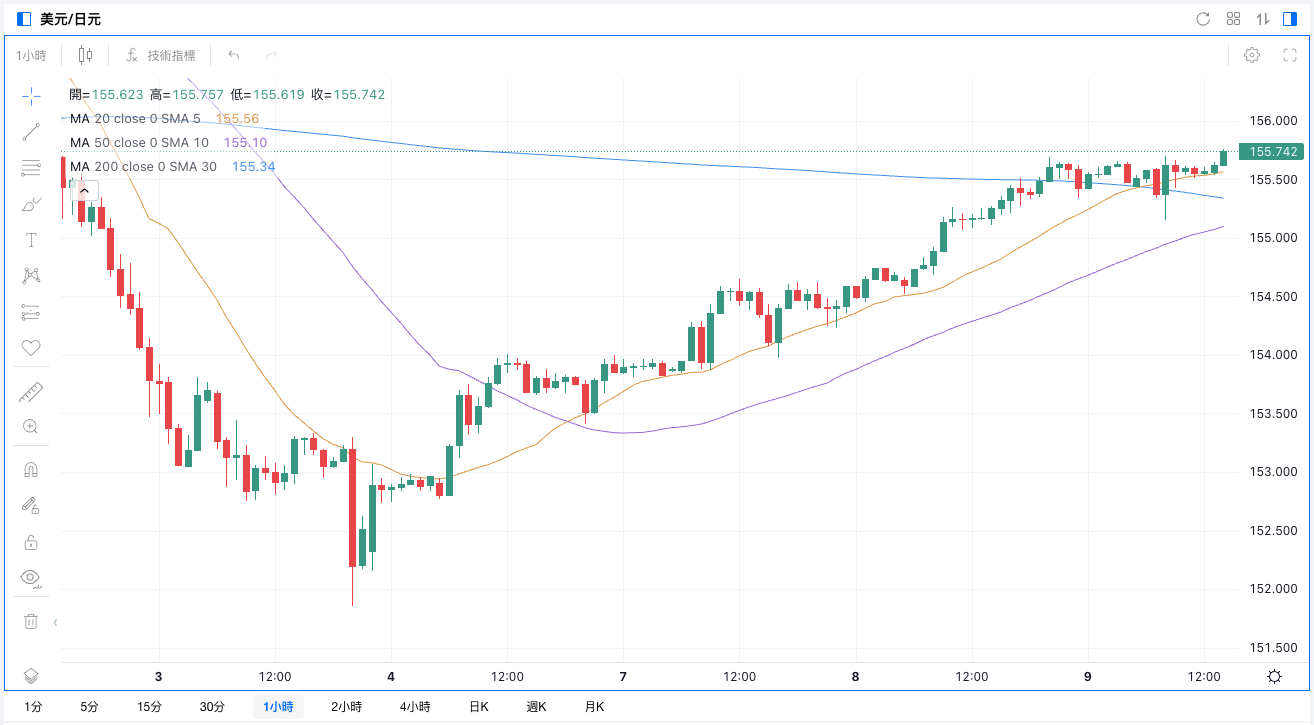Open the 1小時 interval dropdown in toolbar
Viewport: 1314px width, 725px height.
(32, 55)
